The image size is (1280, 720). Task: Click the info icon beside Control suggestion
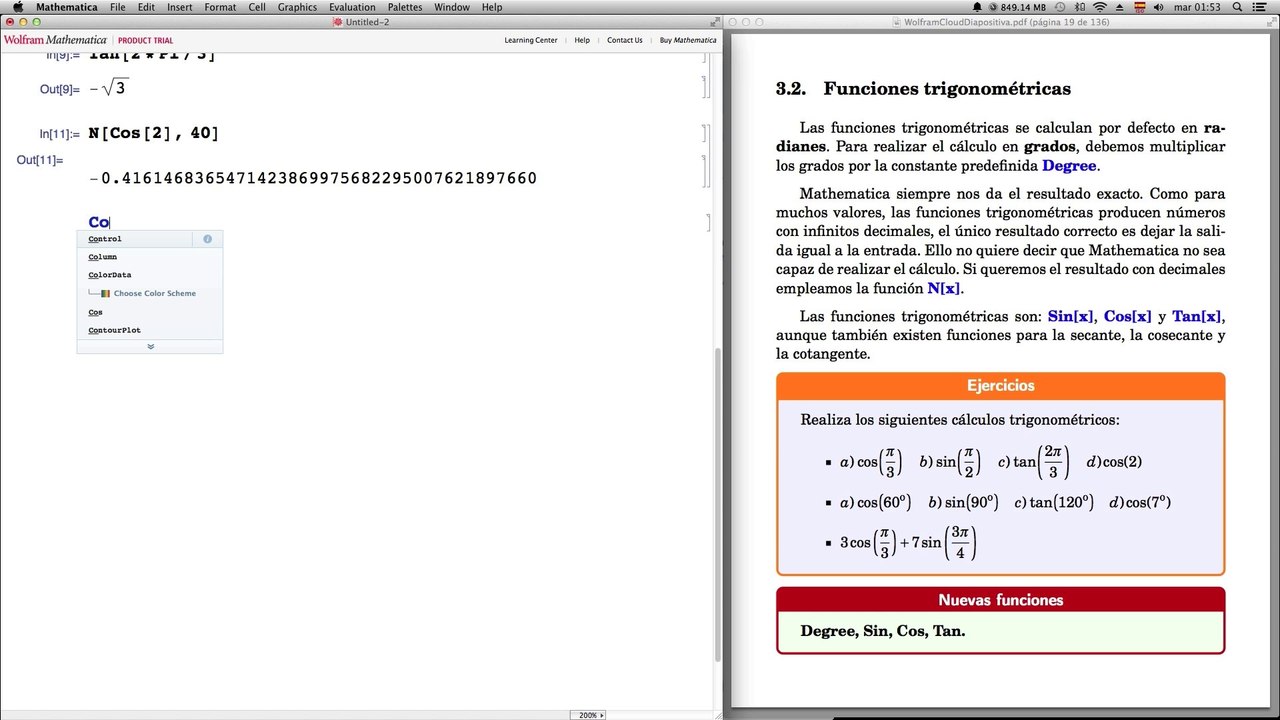point(208,239)
